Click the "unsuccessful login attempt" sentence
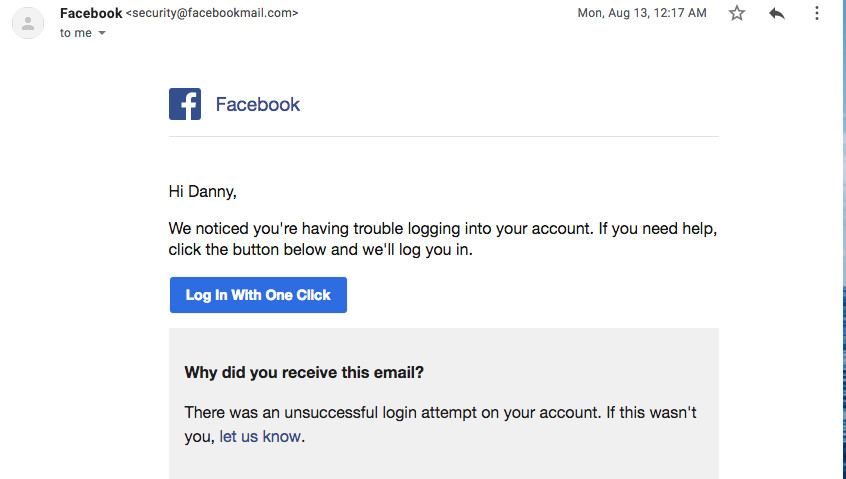 tap(440, 412)
